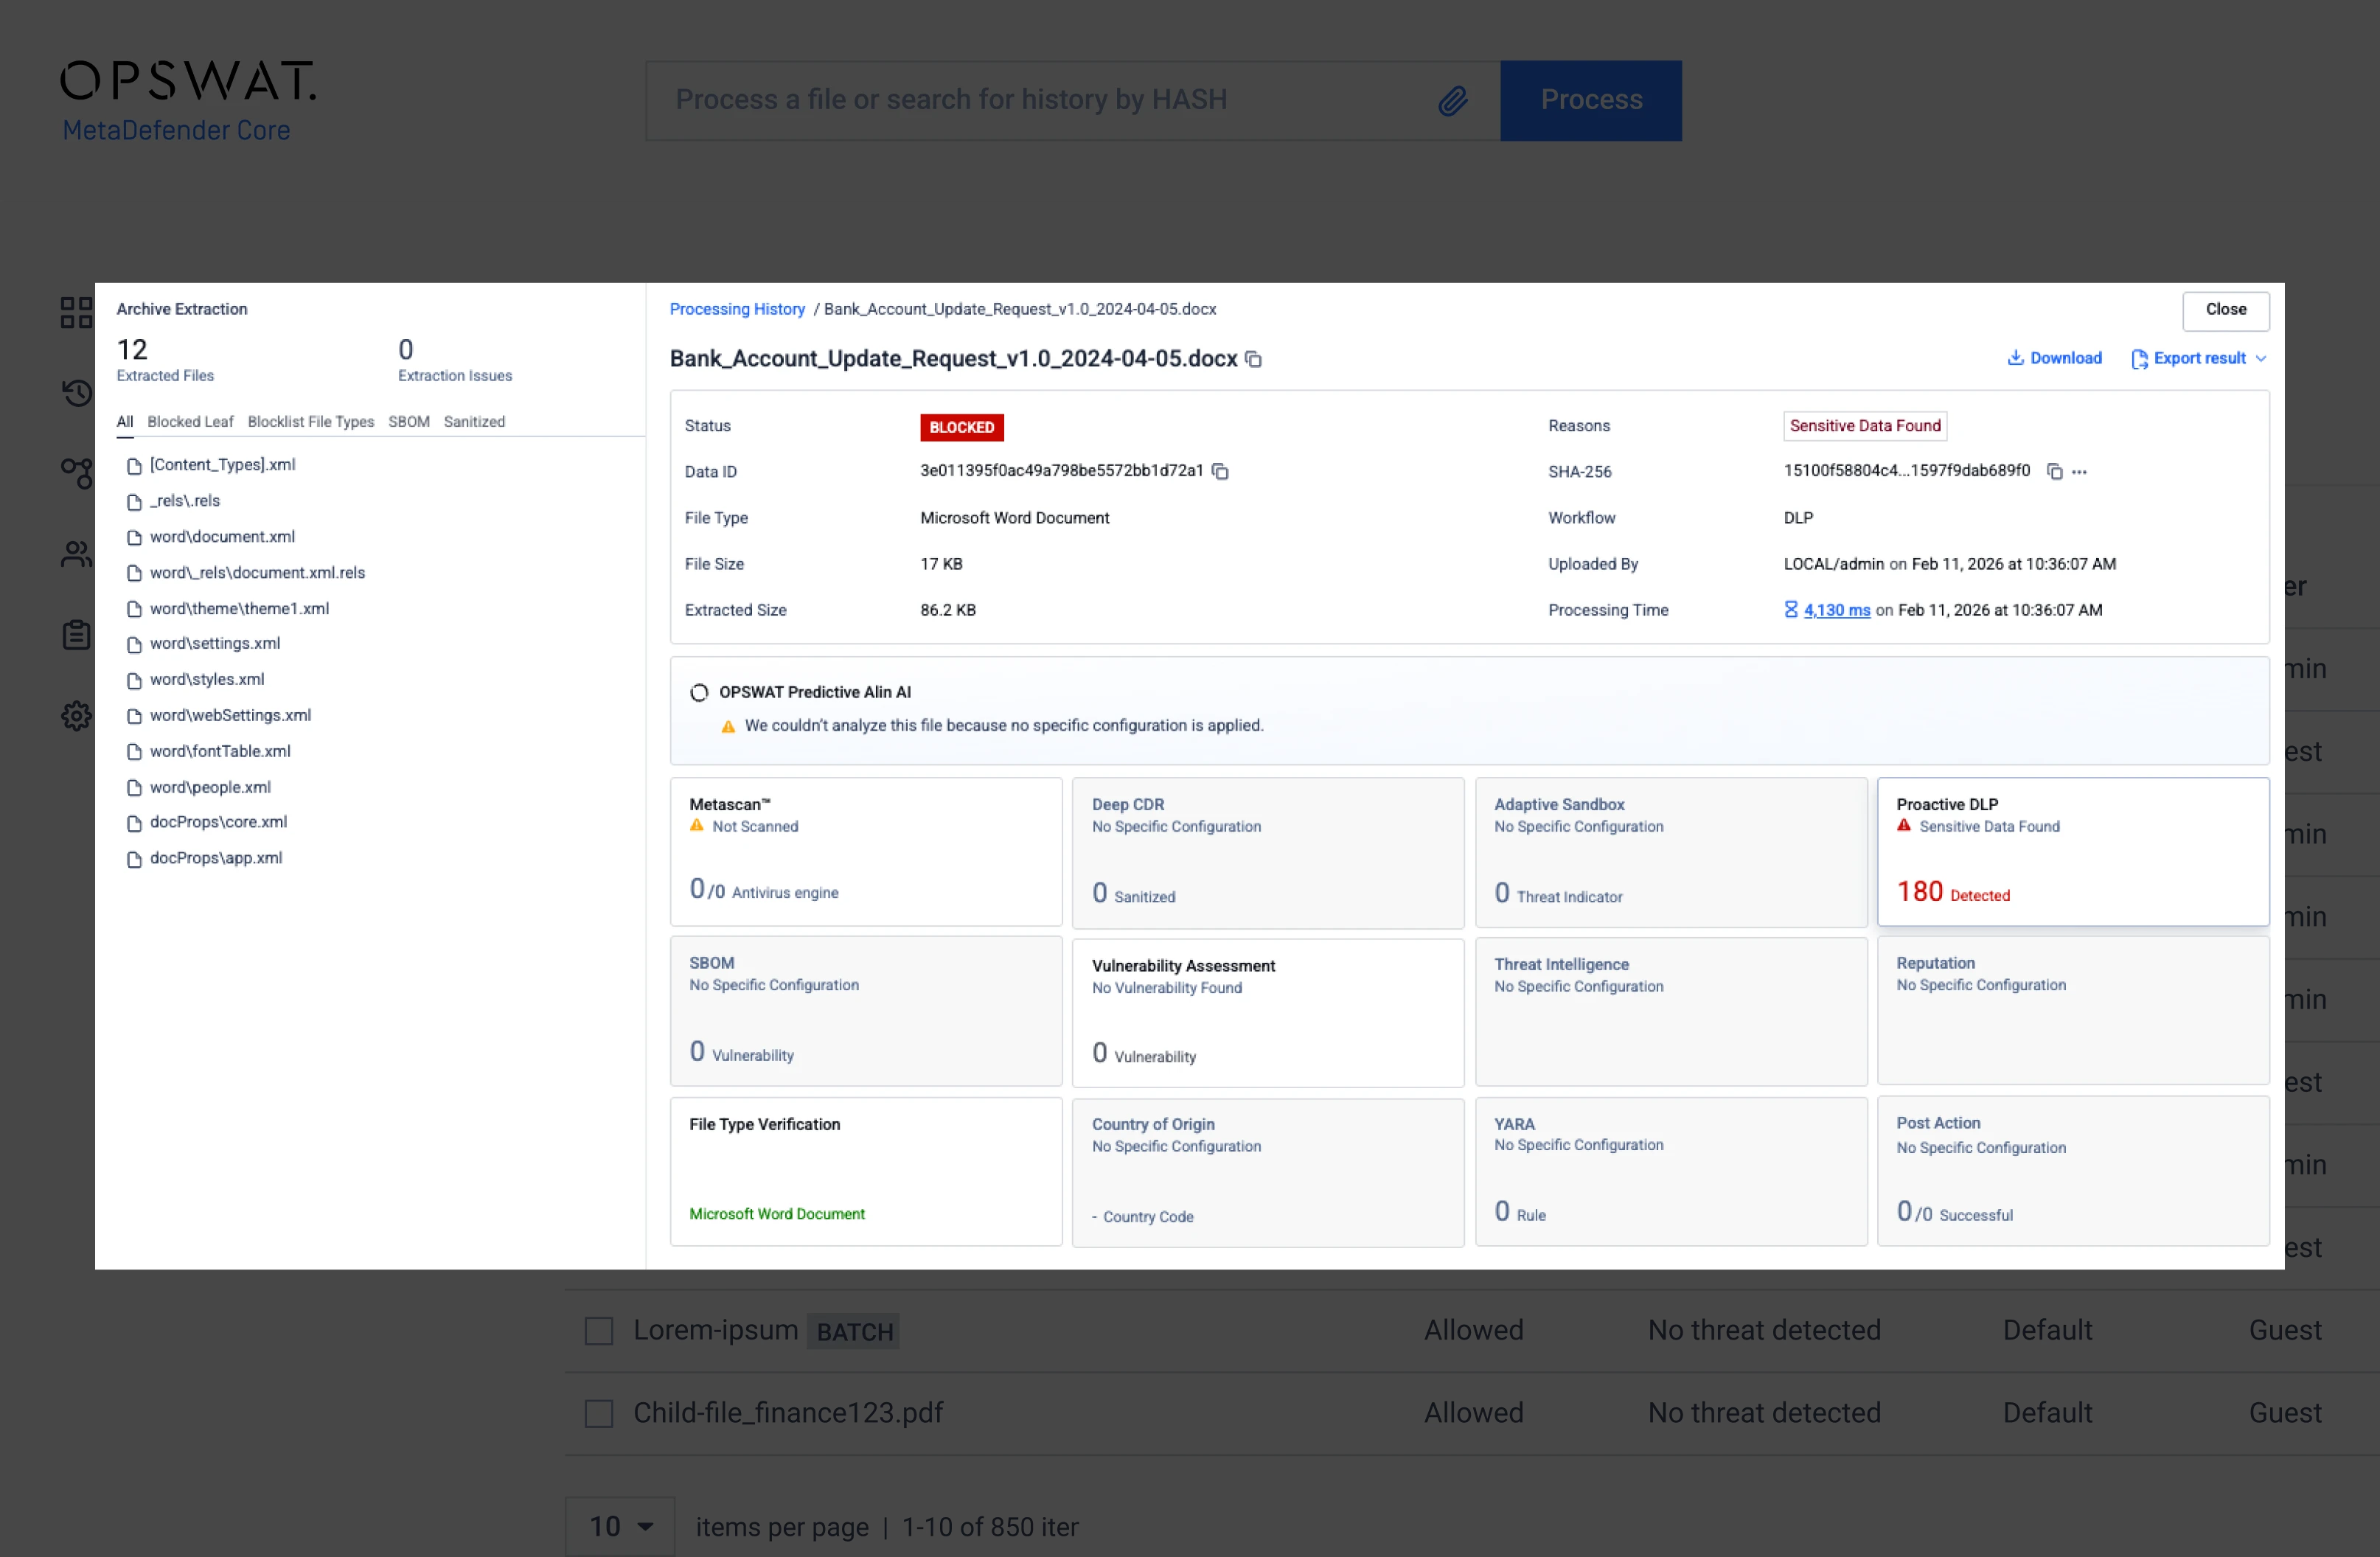
Task: Open the dashboard grid icon in sidebar
Action: 76,312
